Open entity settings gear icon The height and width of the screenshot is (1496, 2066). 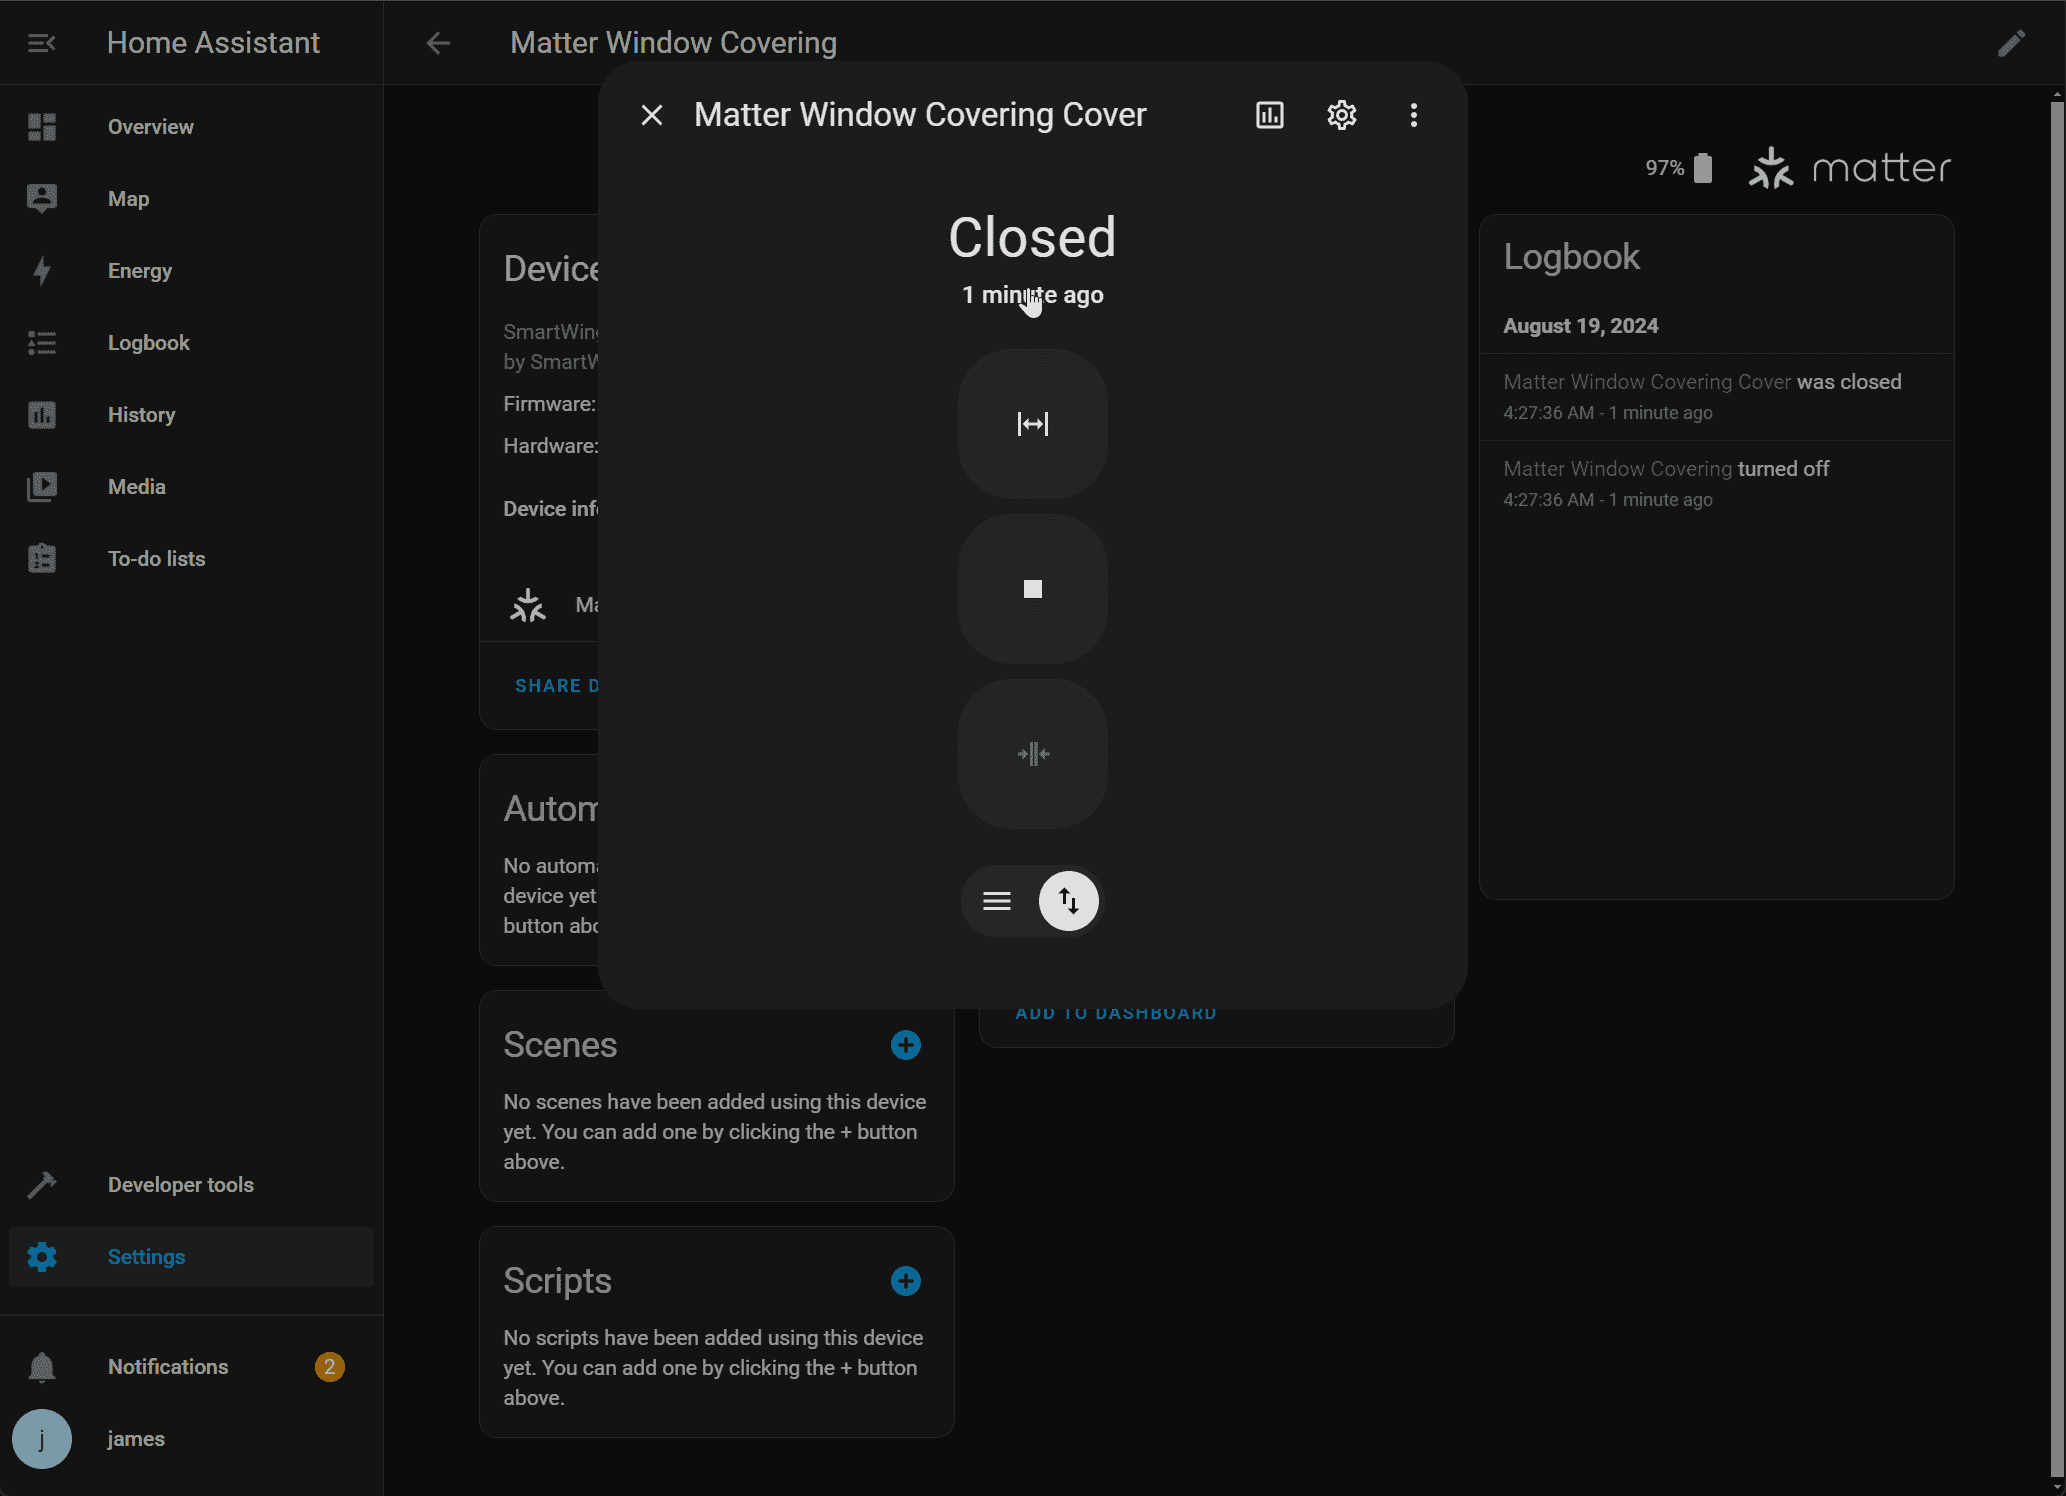point(1341,115)
